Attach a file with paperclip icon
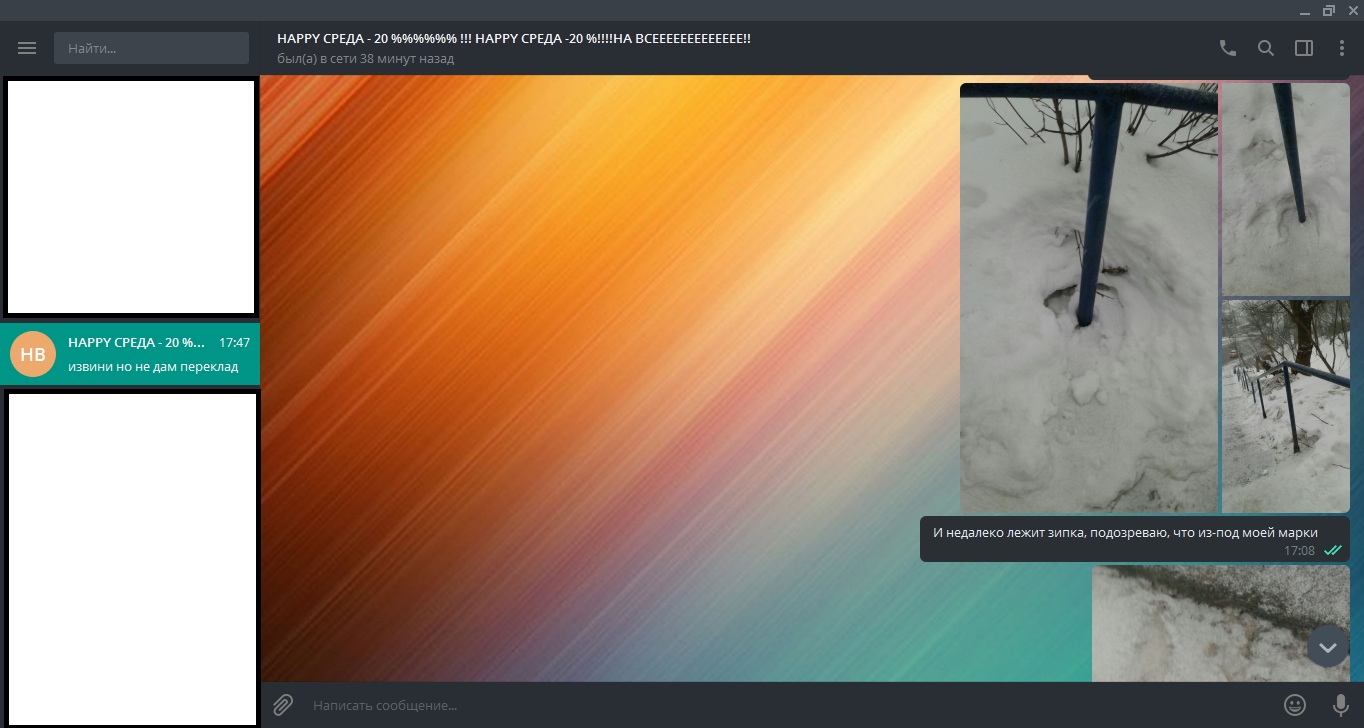Image resolution: width=1364 pixels, height=728 pixels. 283,705
